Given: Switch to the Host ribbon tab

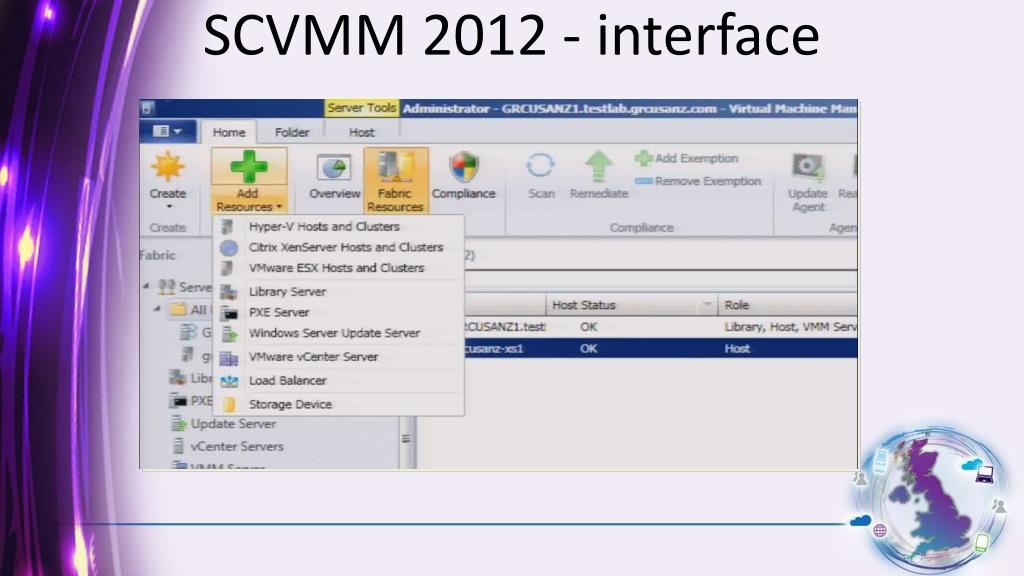Looking at the screenshot, I should click(x=361, y=133).
